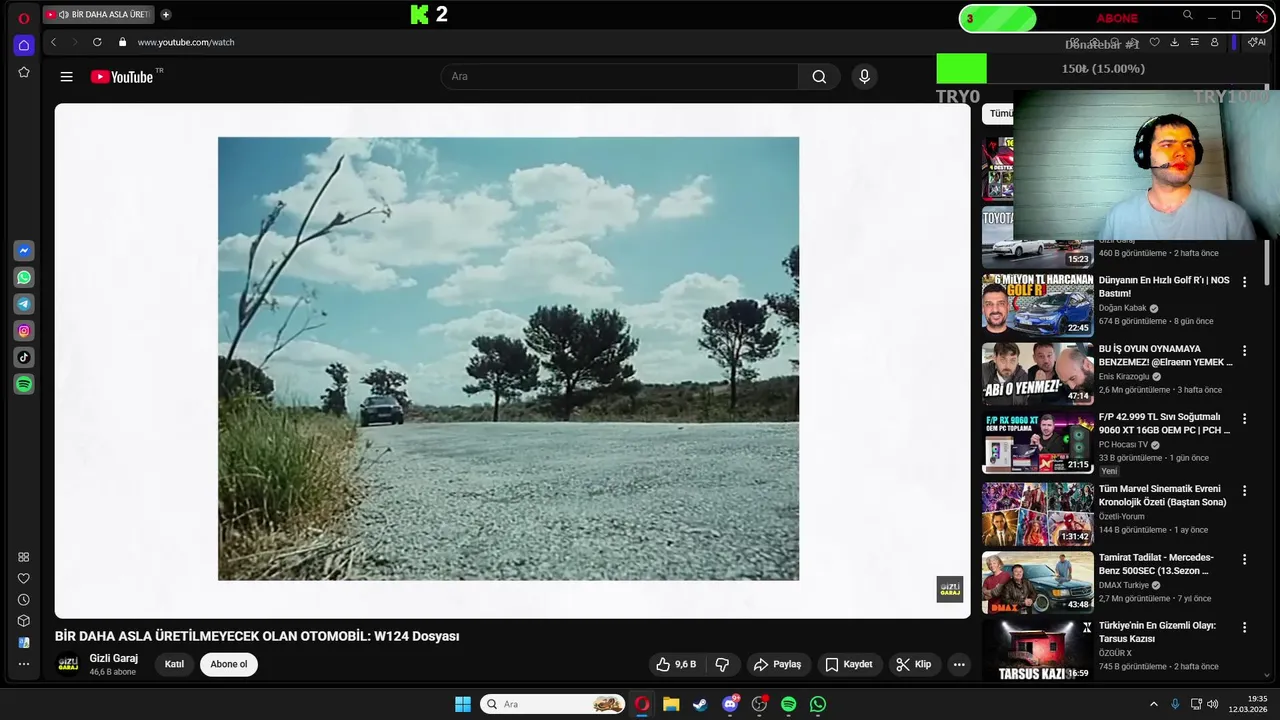Open YouTube hamburger guide menu
Viewport: 1280px width, 720px height.
pyautogui.click(x=66, y=77)
